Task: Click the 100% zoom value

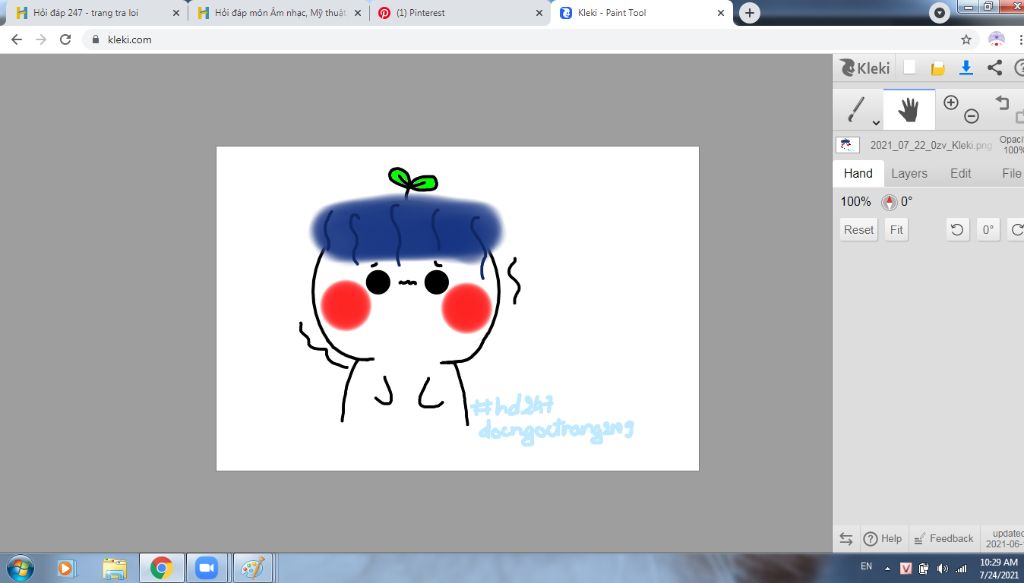Action: point(856,202)
